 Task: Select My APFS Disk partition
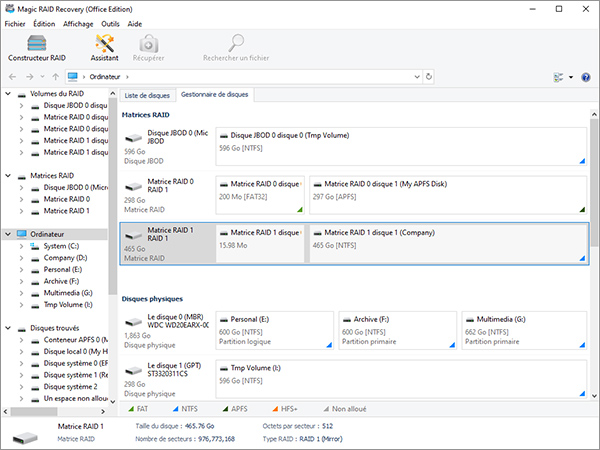(448, 195)
